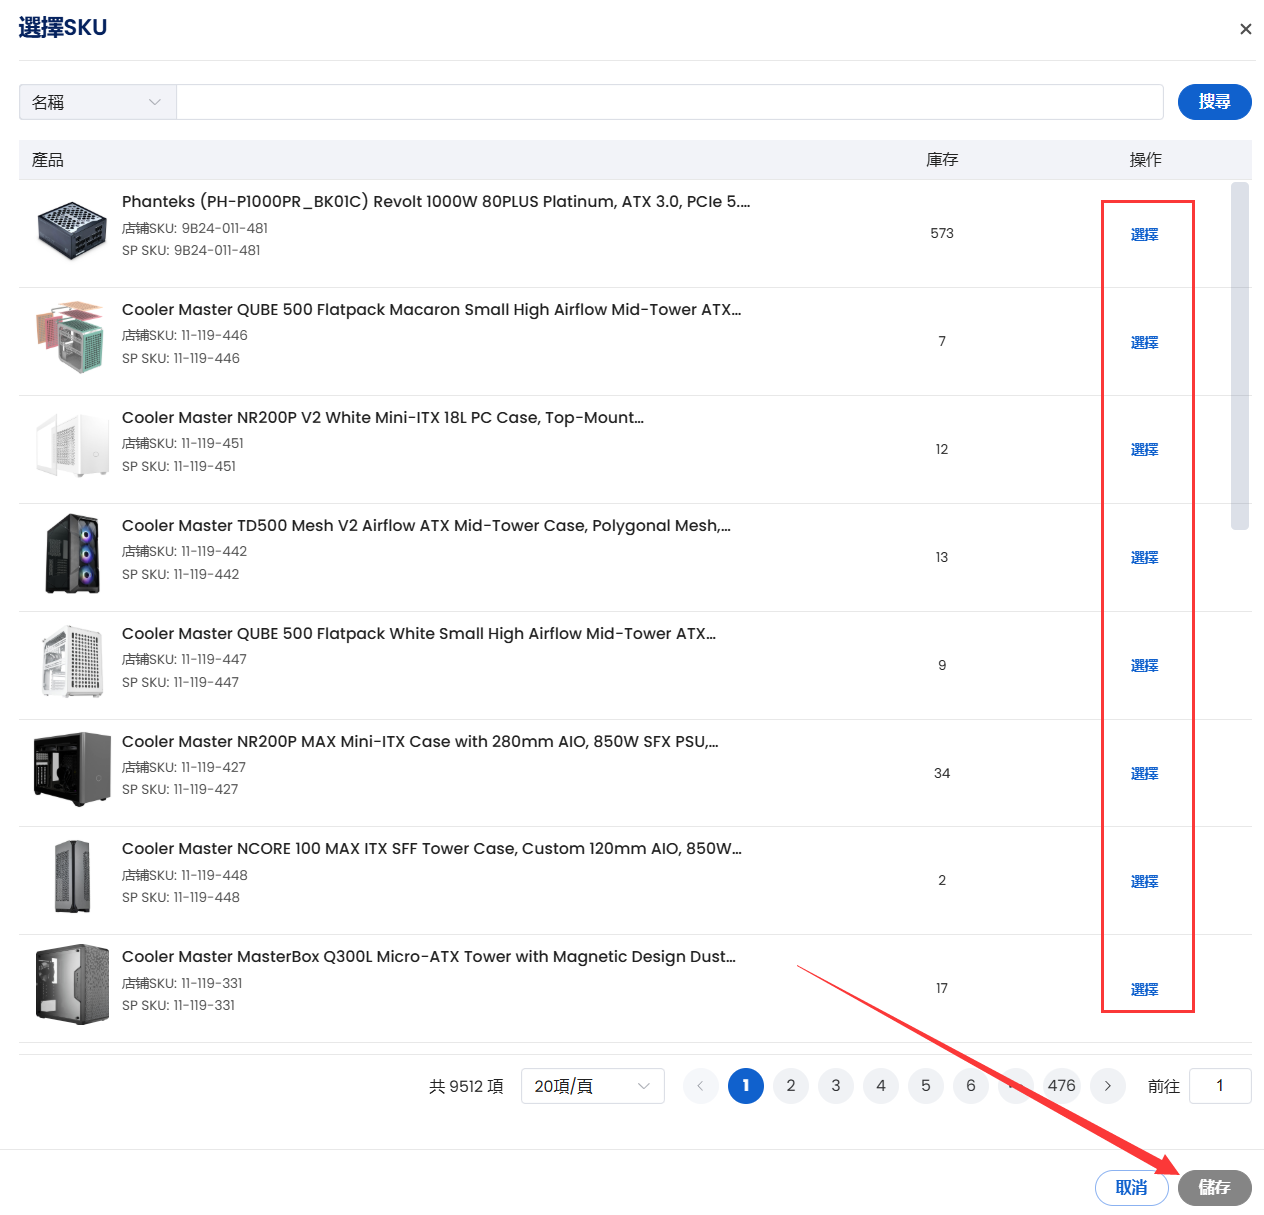Click the QUBE 500 Flatpack White thumbnail
This screenshot has height=1215, width=1264.
72,661
